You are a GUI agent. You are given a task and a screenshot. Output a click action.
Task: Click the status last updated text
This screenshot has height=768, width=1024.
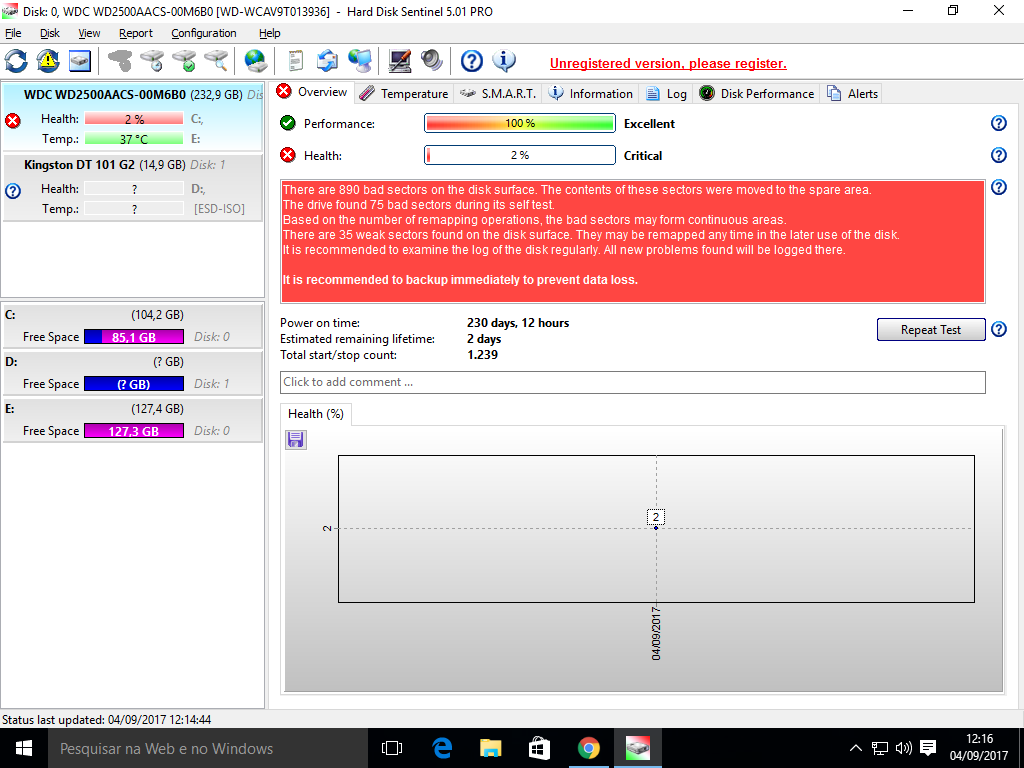pos(106,720)
